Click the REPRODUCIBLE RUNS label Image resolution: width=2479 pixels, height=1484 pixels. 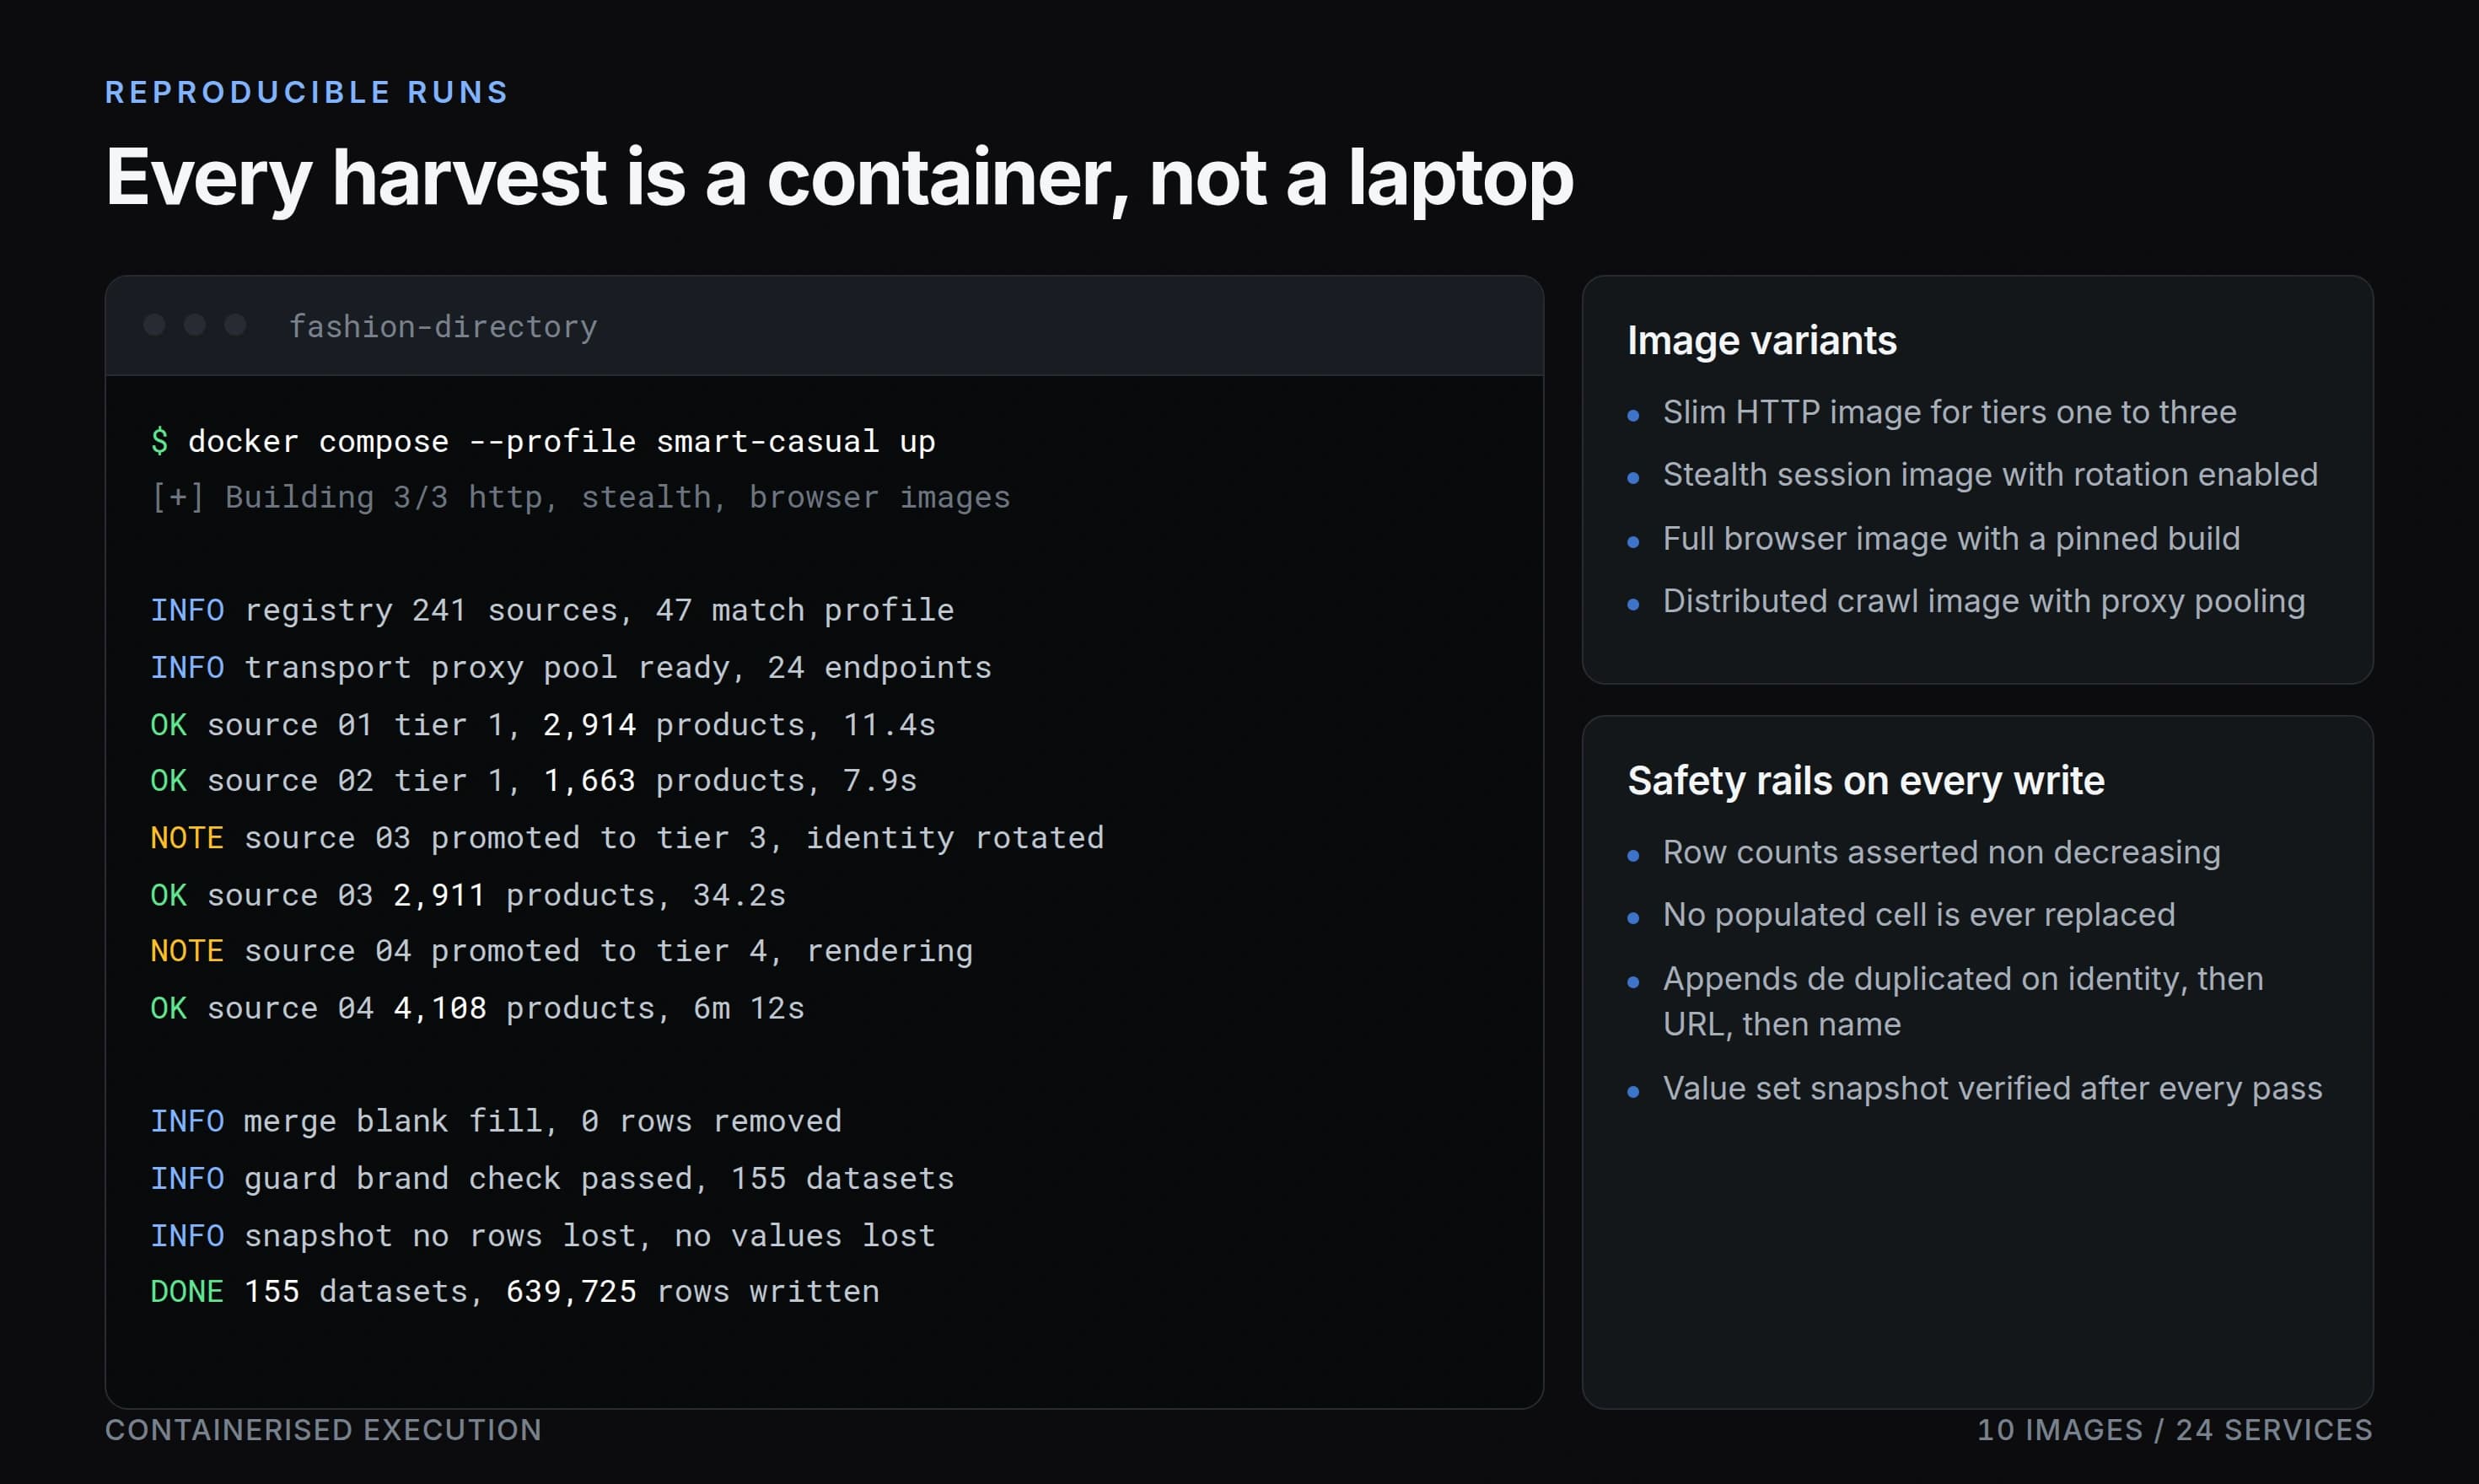coord(307,92)
